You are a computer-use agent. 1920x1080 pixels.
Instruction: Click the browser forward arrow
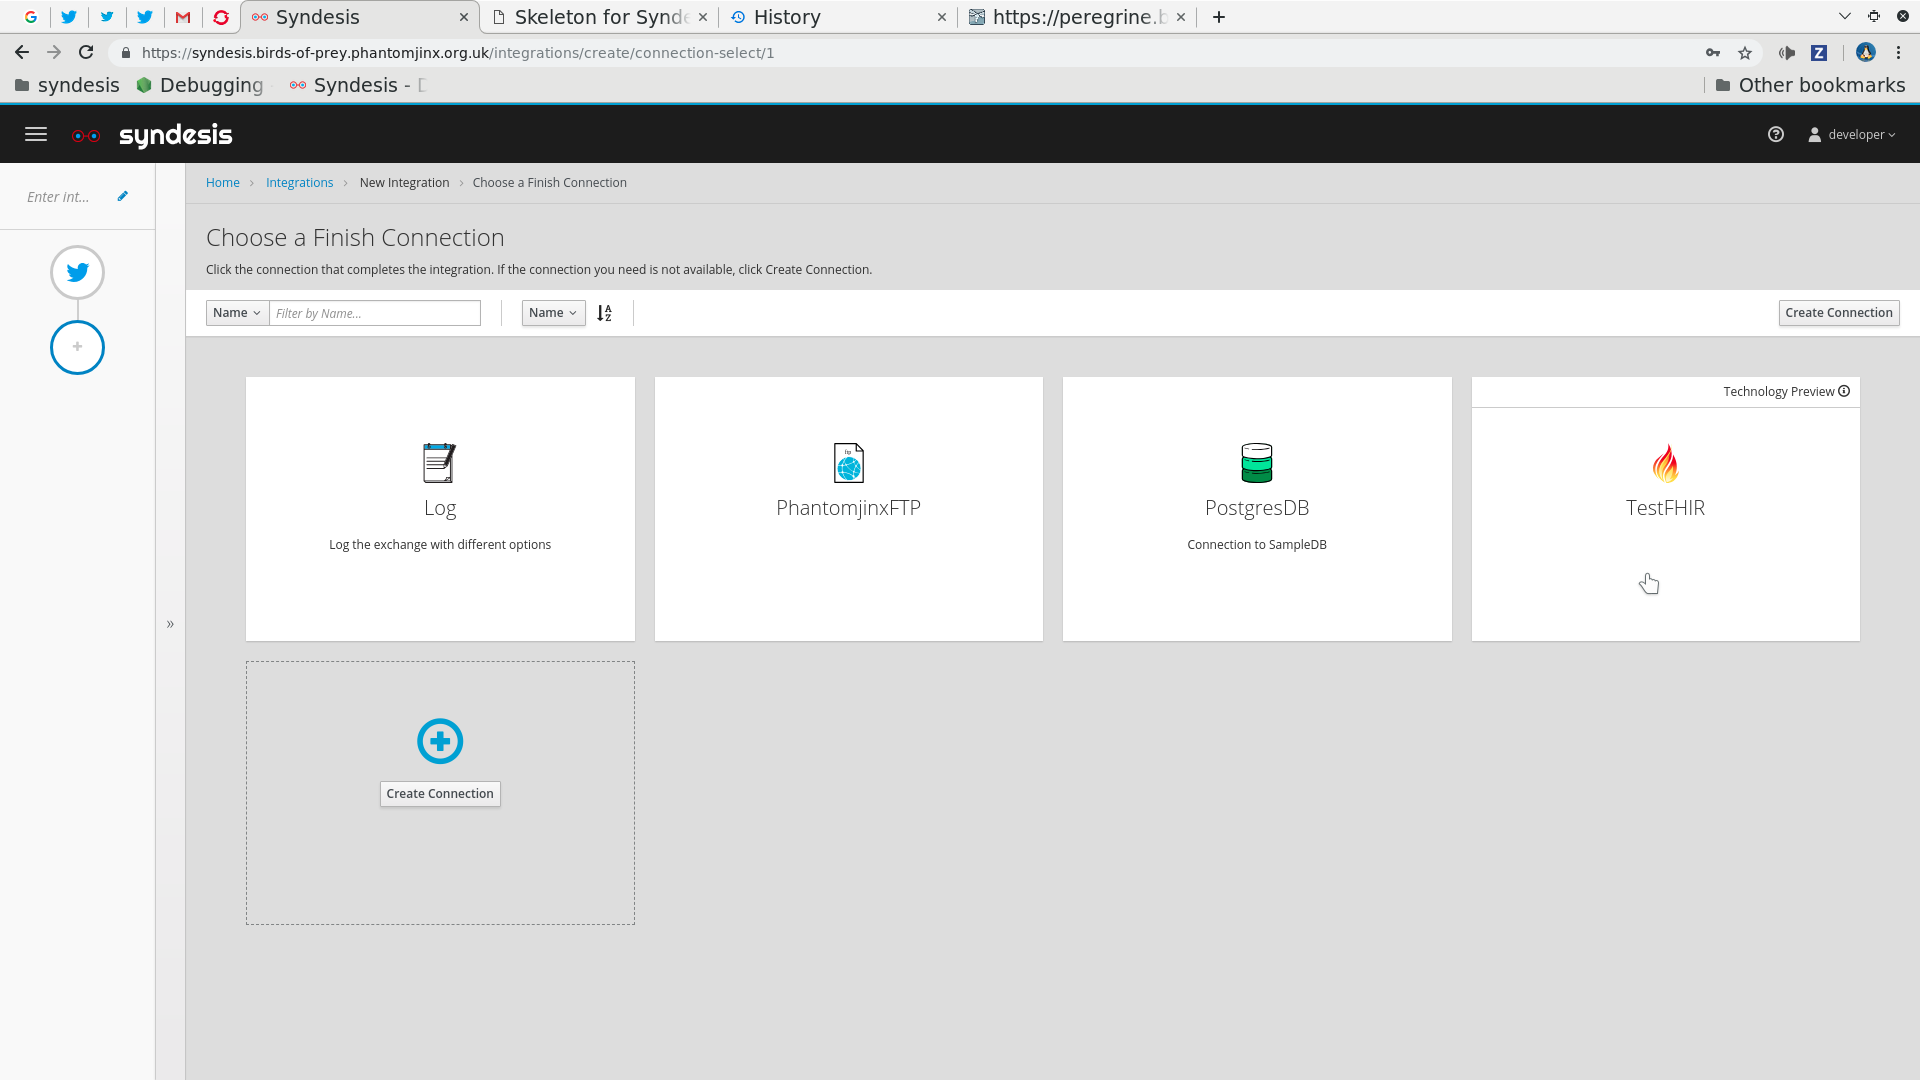[54, 53]
